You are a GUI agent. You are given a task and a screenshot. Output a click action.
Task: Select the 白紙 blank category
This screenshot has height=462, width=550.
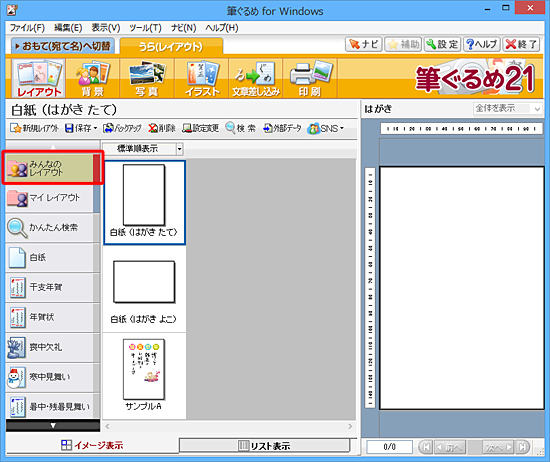tap(53, 257)
